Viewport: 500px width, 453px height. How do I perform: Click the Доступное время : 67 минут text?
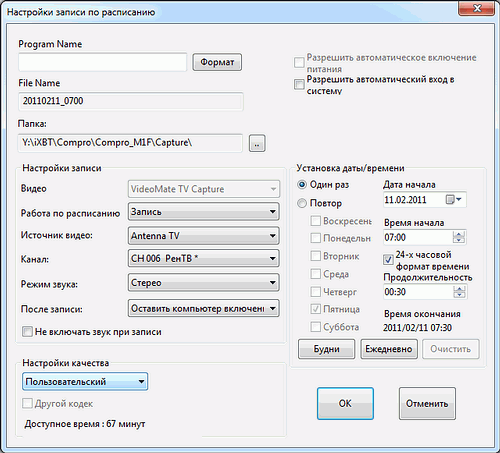click(x=85, y=424)
